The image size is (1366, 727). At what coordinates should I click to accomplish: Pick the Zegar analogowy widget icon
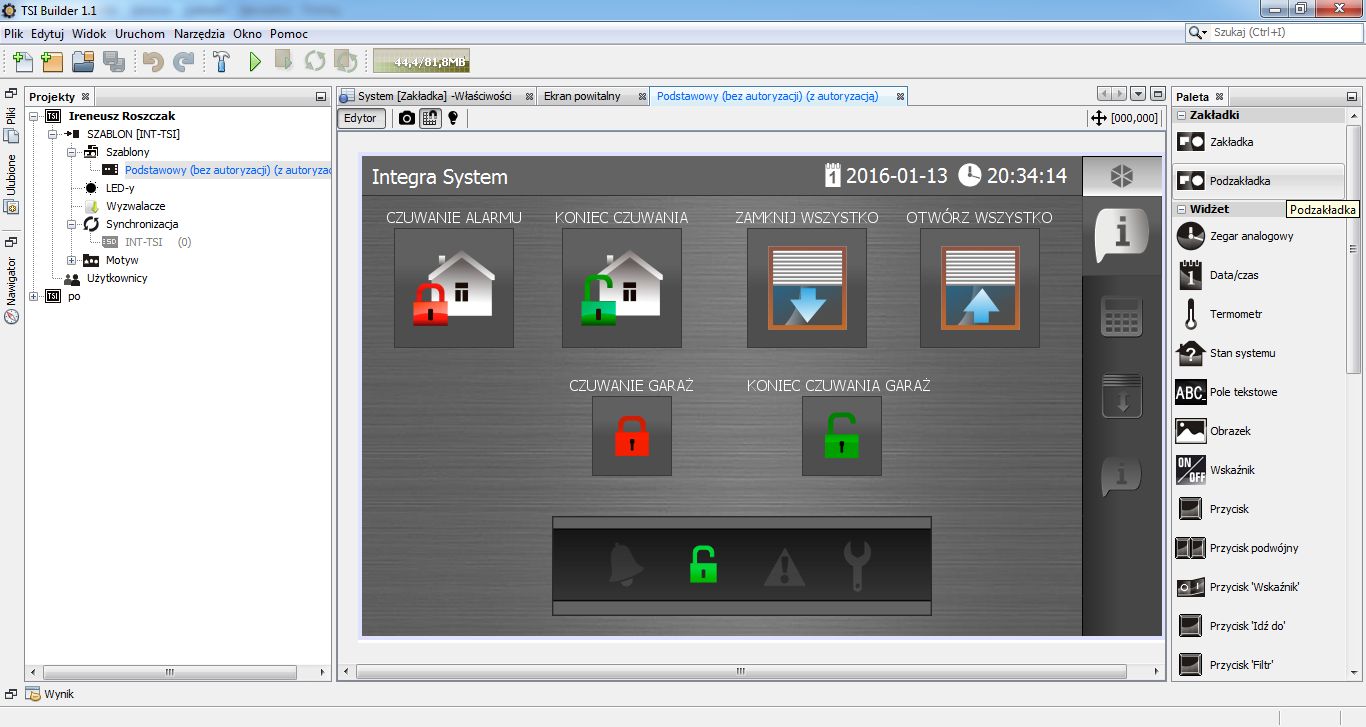(1190, 236)
